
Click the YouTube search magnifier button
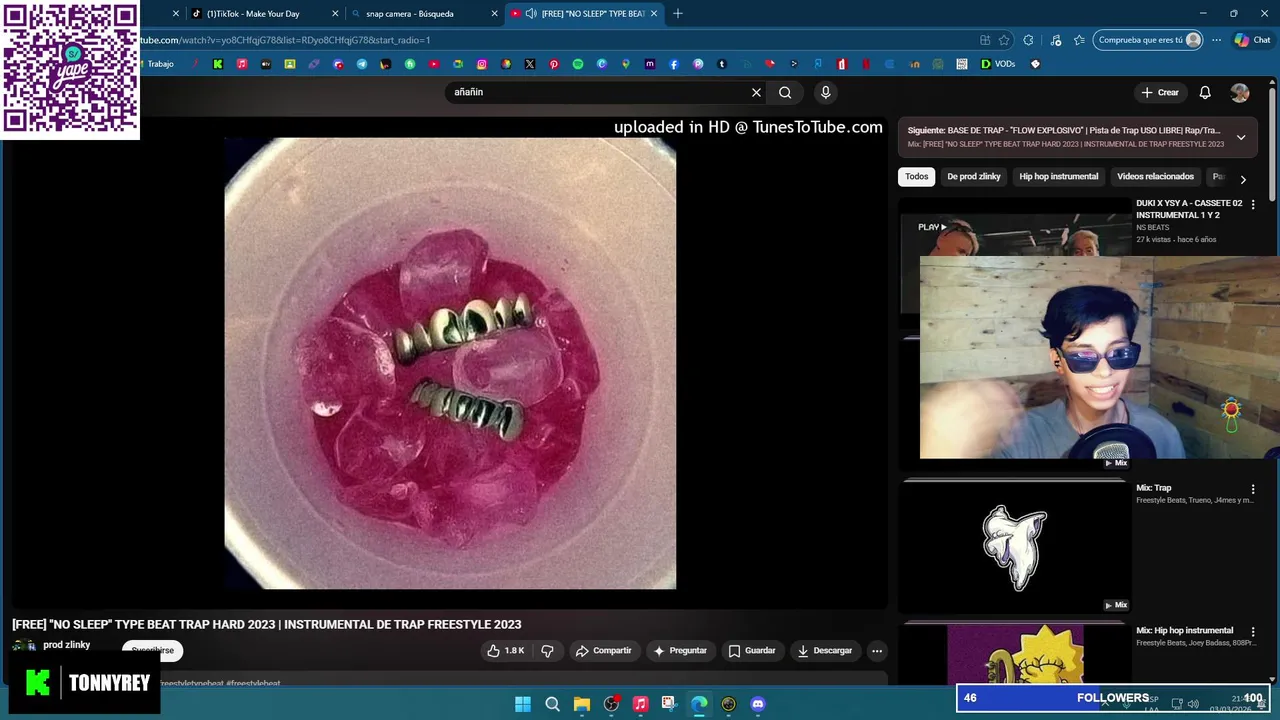pyautogui.click(x=785, y=92)
